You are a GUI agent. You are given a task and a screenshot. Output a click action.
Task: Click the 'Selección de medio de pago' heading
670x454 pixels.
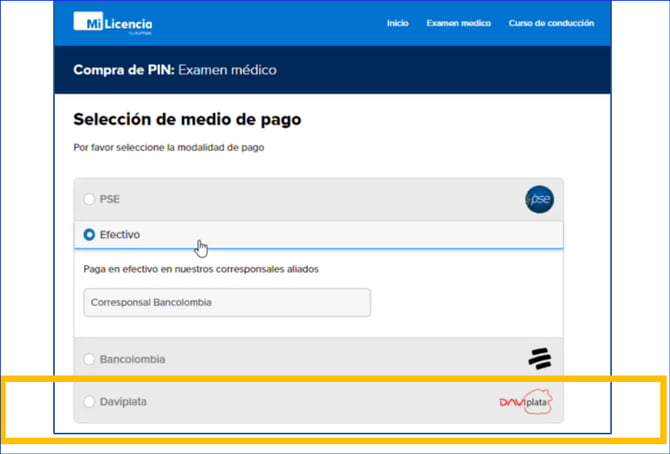(x=187, y=119)
